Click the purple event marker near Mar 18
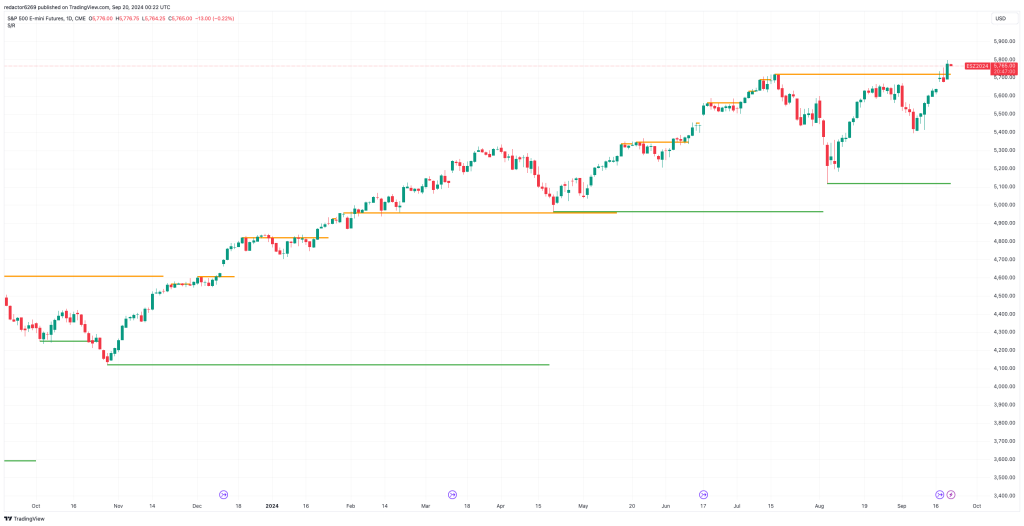Image resolution: width=1024 pixels, height=526 pixels. (x=452, y=494)
